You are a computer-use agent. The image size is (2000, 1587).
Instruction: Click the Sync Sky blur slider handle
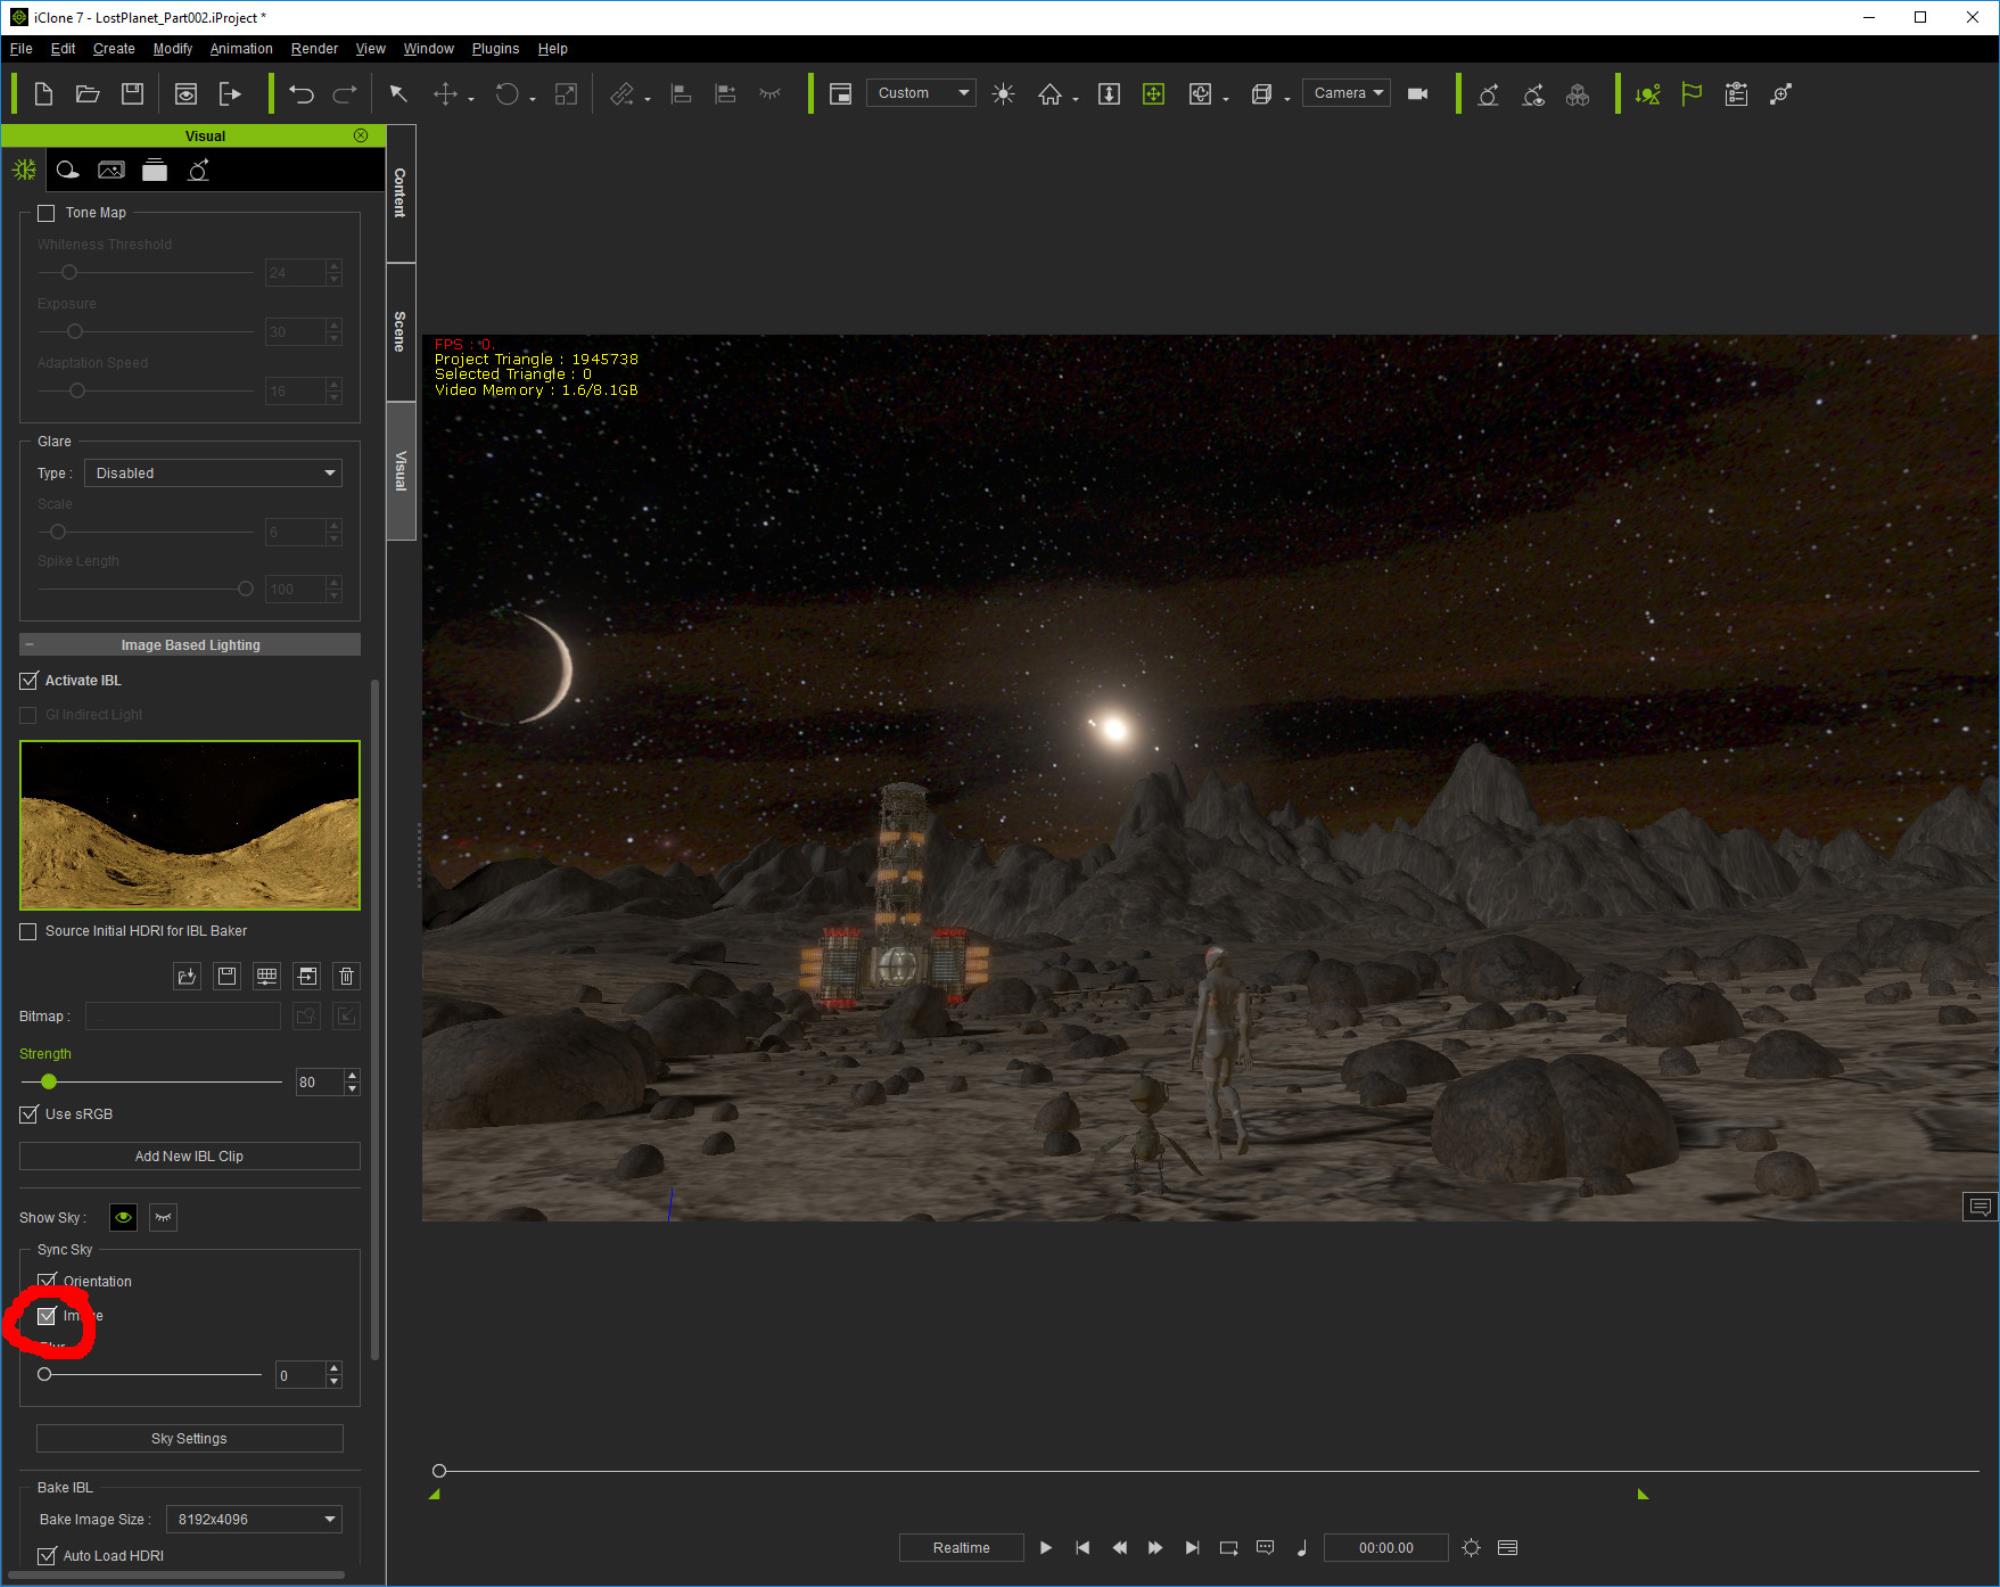pyautogui.click(x=44, y=1374)
